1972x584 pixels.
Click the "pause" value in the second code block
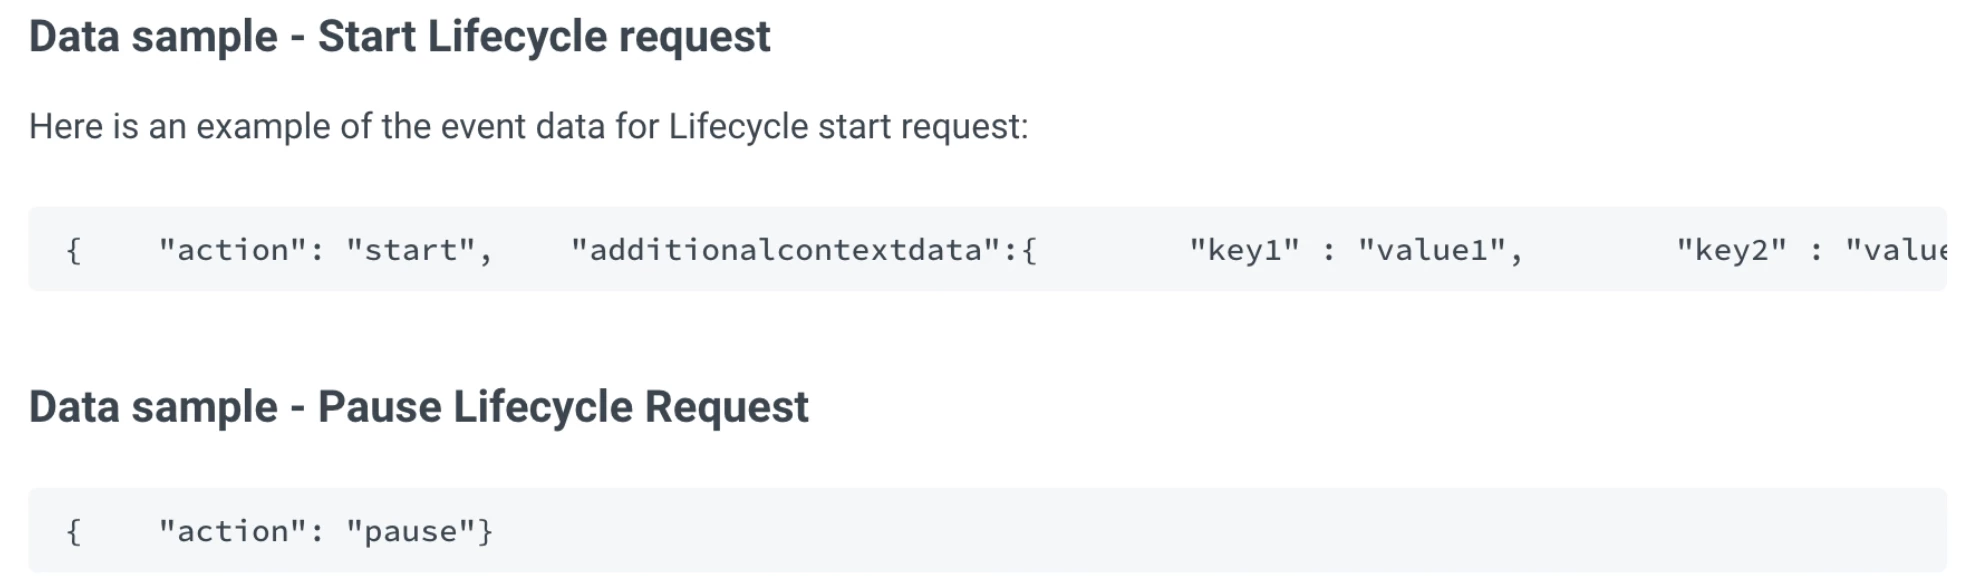(x=410, y=531)
